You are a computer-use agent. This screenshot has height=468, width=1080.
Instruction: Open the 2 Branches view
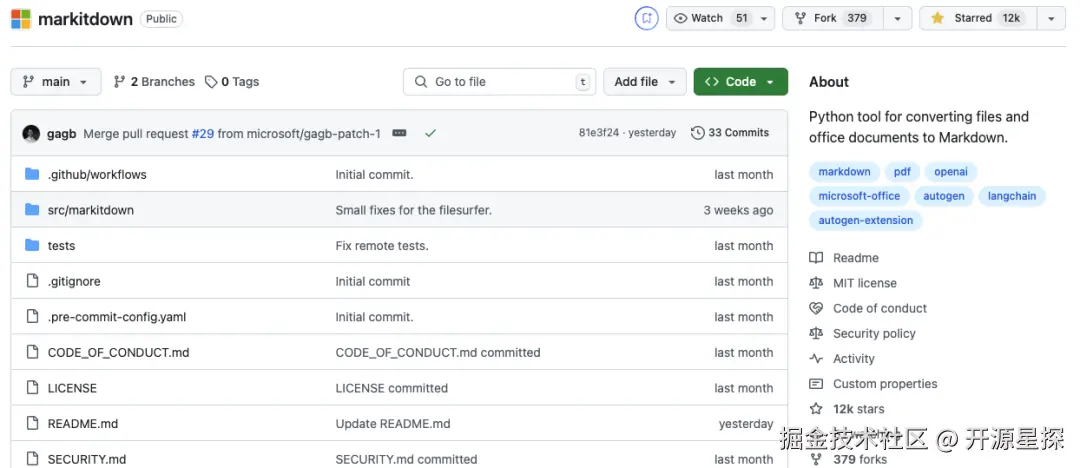tap(154, 82)
